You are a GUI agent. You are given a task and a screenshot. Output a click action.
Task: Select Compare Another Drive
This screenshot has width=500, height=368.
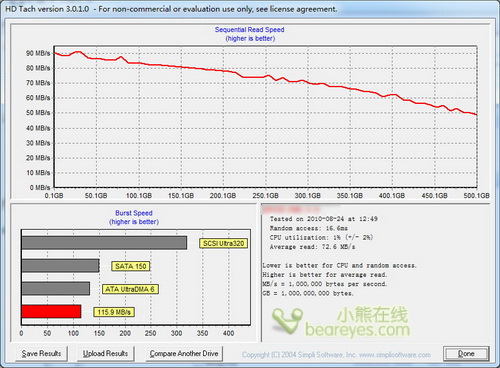pos(184,353)
